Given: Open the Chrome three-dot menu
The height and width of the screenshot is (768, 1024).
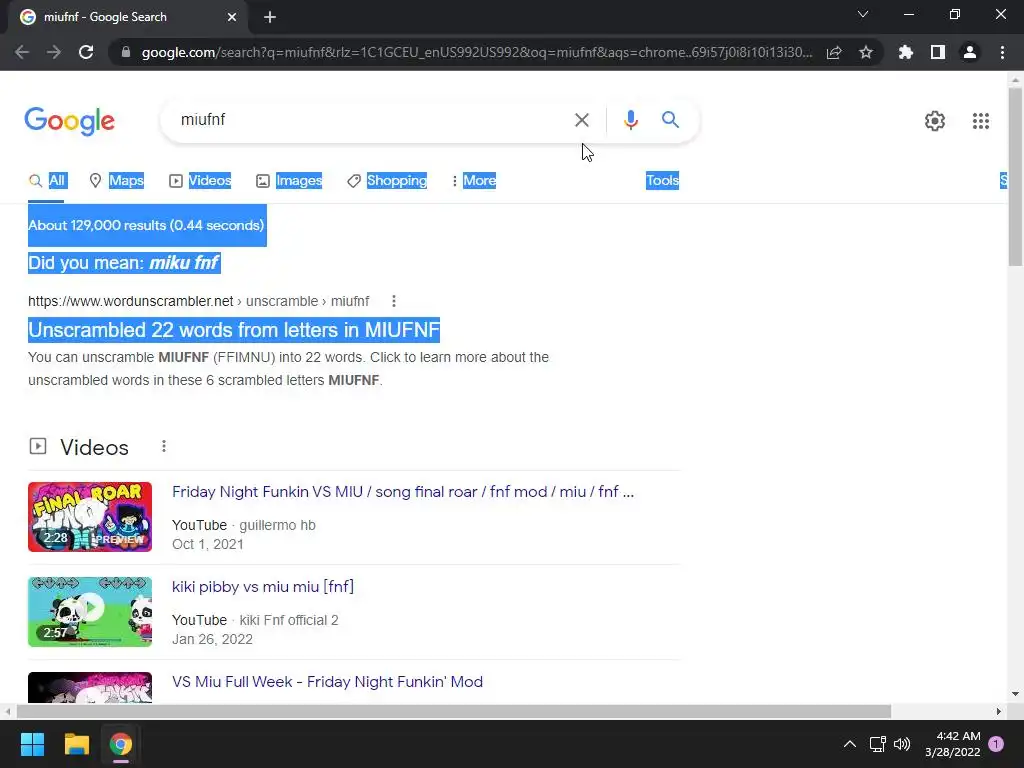Looking at the screenshot, I should click(1002, 52).
